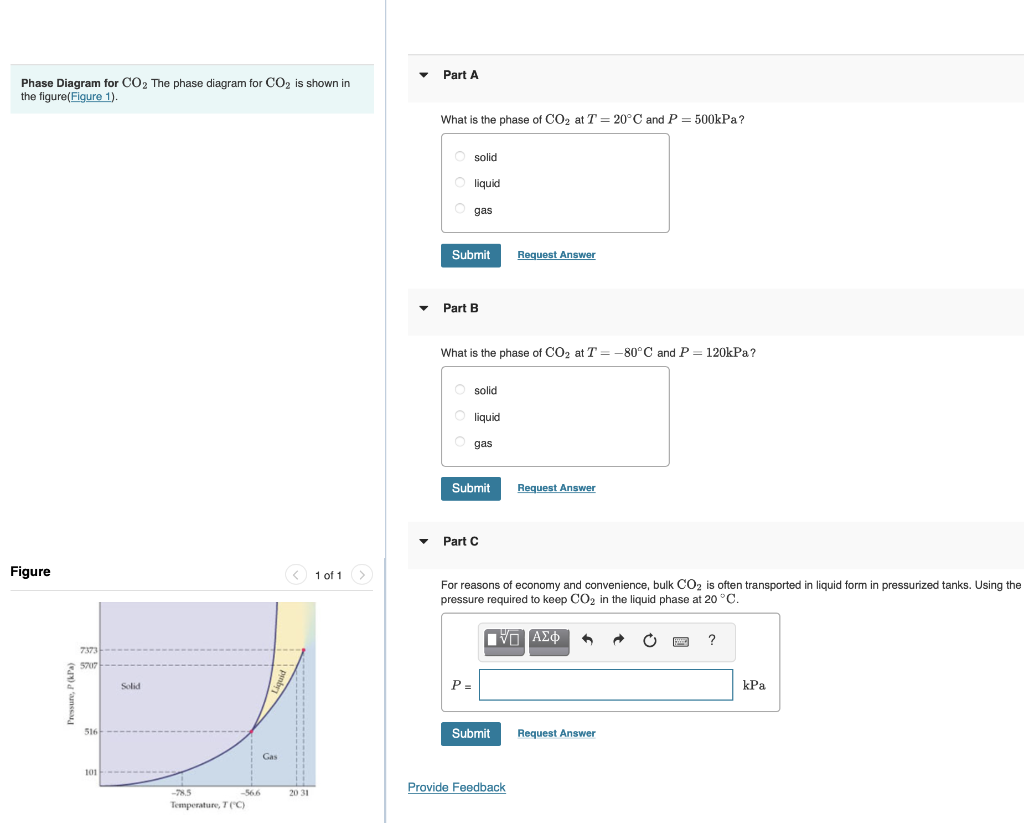The image size is (1024, 823).
Task: Select gas phase in Part A
Action: 459,208
